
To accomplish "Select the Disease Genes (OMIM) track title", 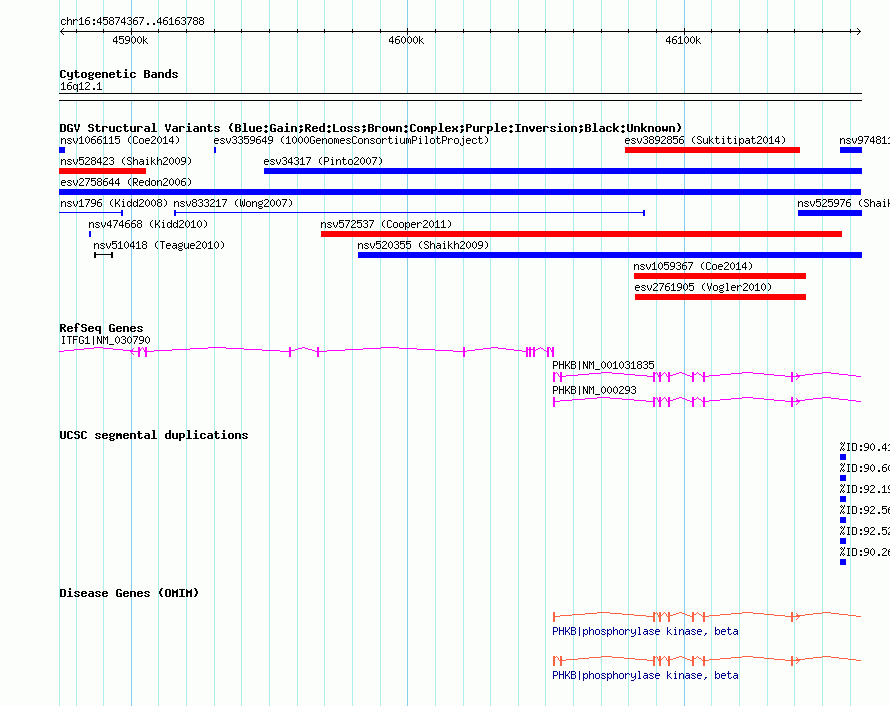I will click(129, 593).
